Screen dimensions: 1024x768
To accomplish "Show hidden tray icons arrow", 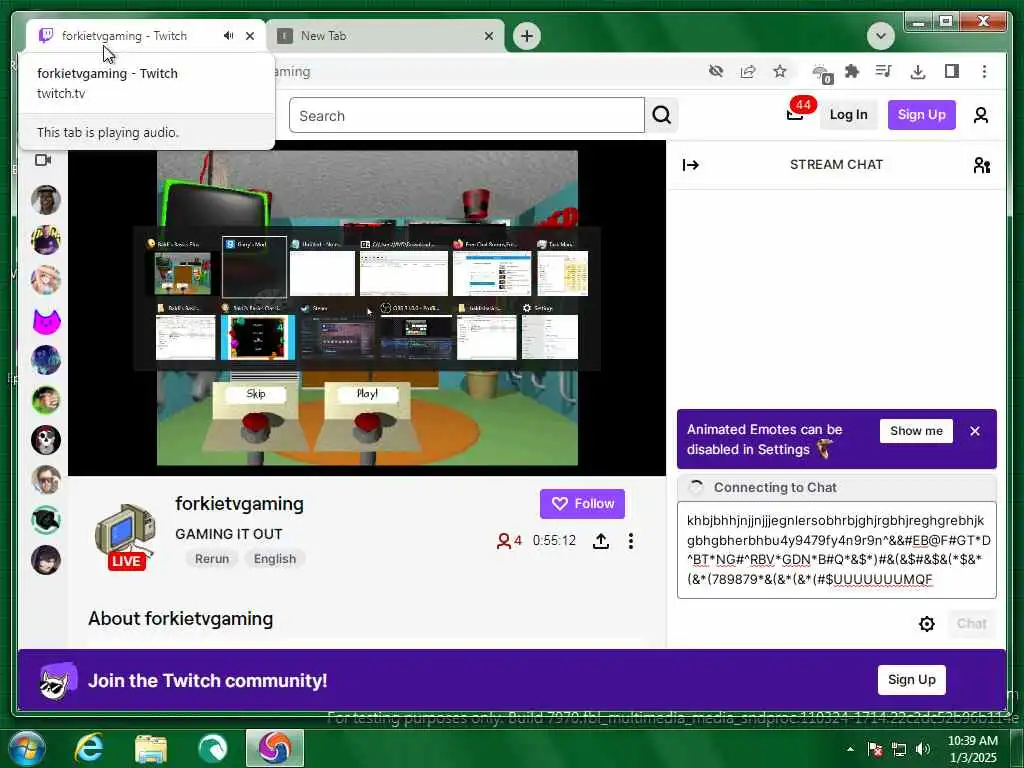I will coord(850,749).
